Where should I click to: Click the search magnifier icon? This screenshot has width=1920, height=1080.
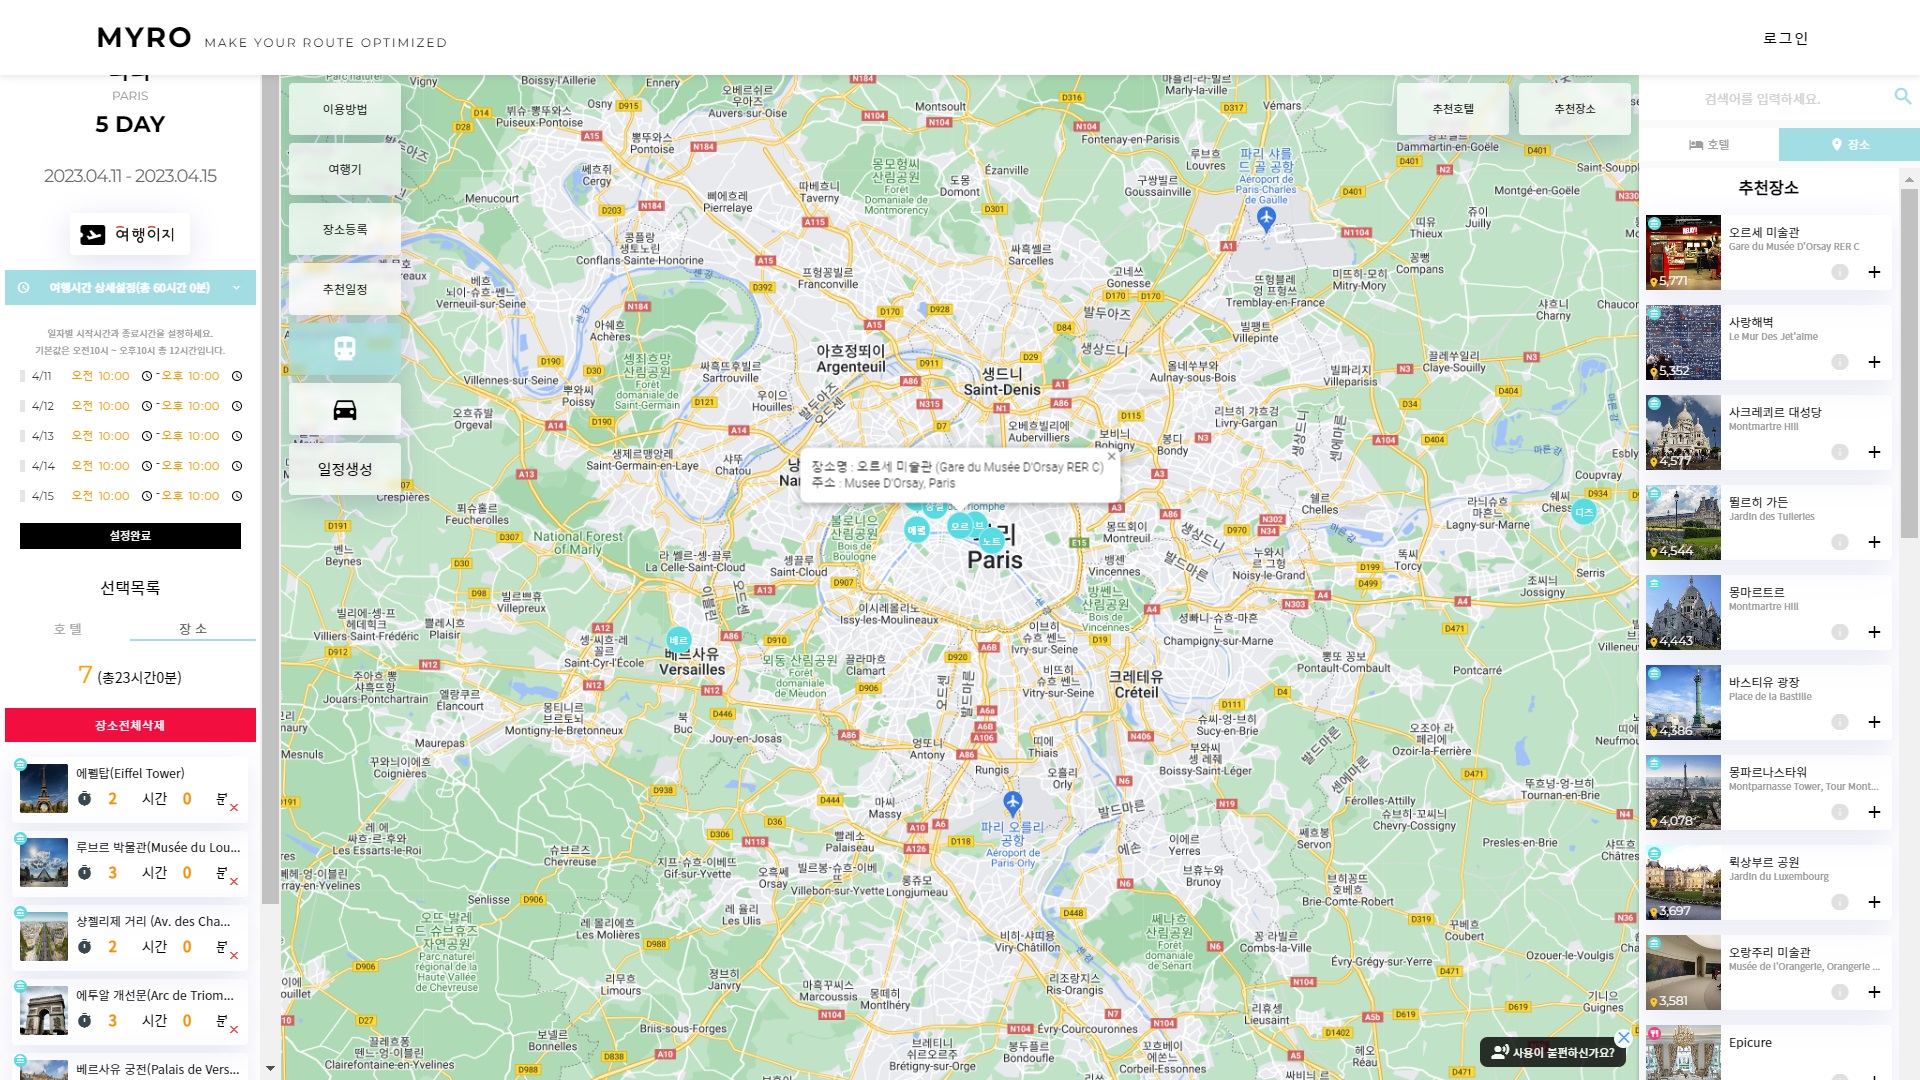coord(1902,96)
